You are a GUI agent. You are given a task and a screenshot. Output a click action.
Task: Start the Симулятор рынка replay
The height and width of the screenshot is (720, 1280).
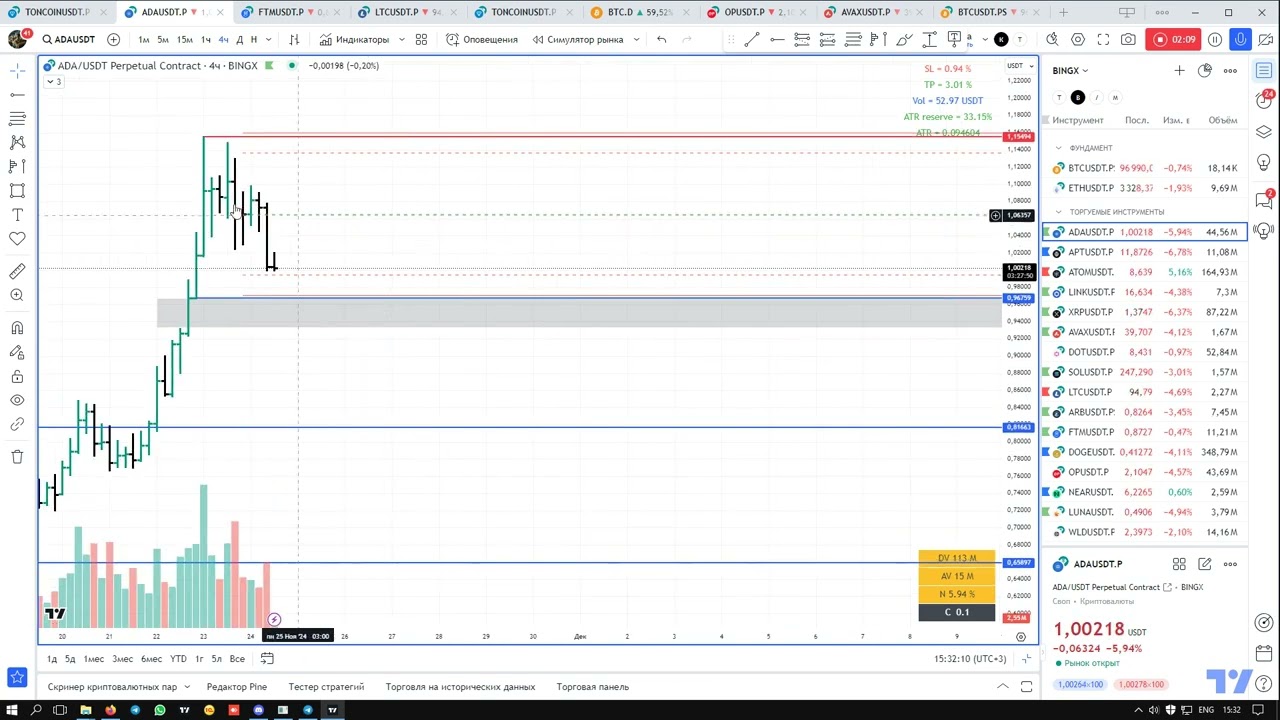point(578,39)
